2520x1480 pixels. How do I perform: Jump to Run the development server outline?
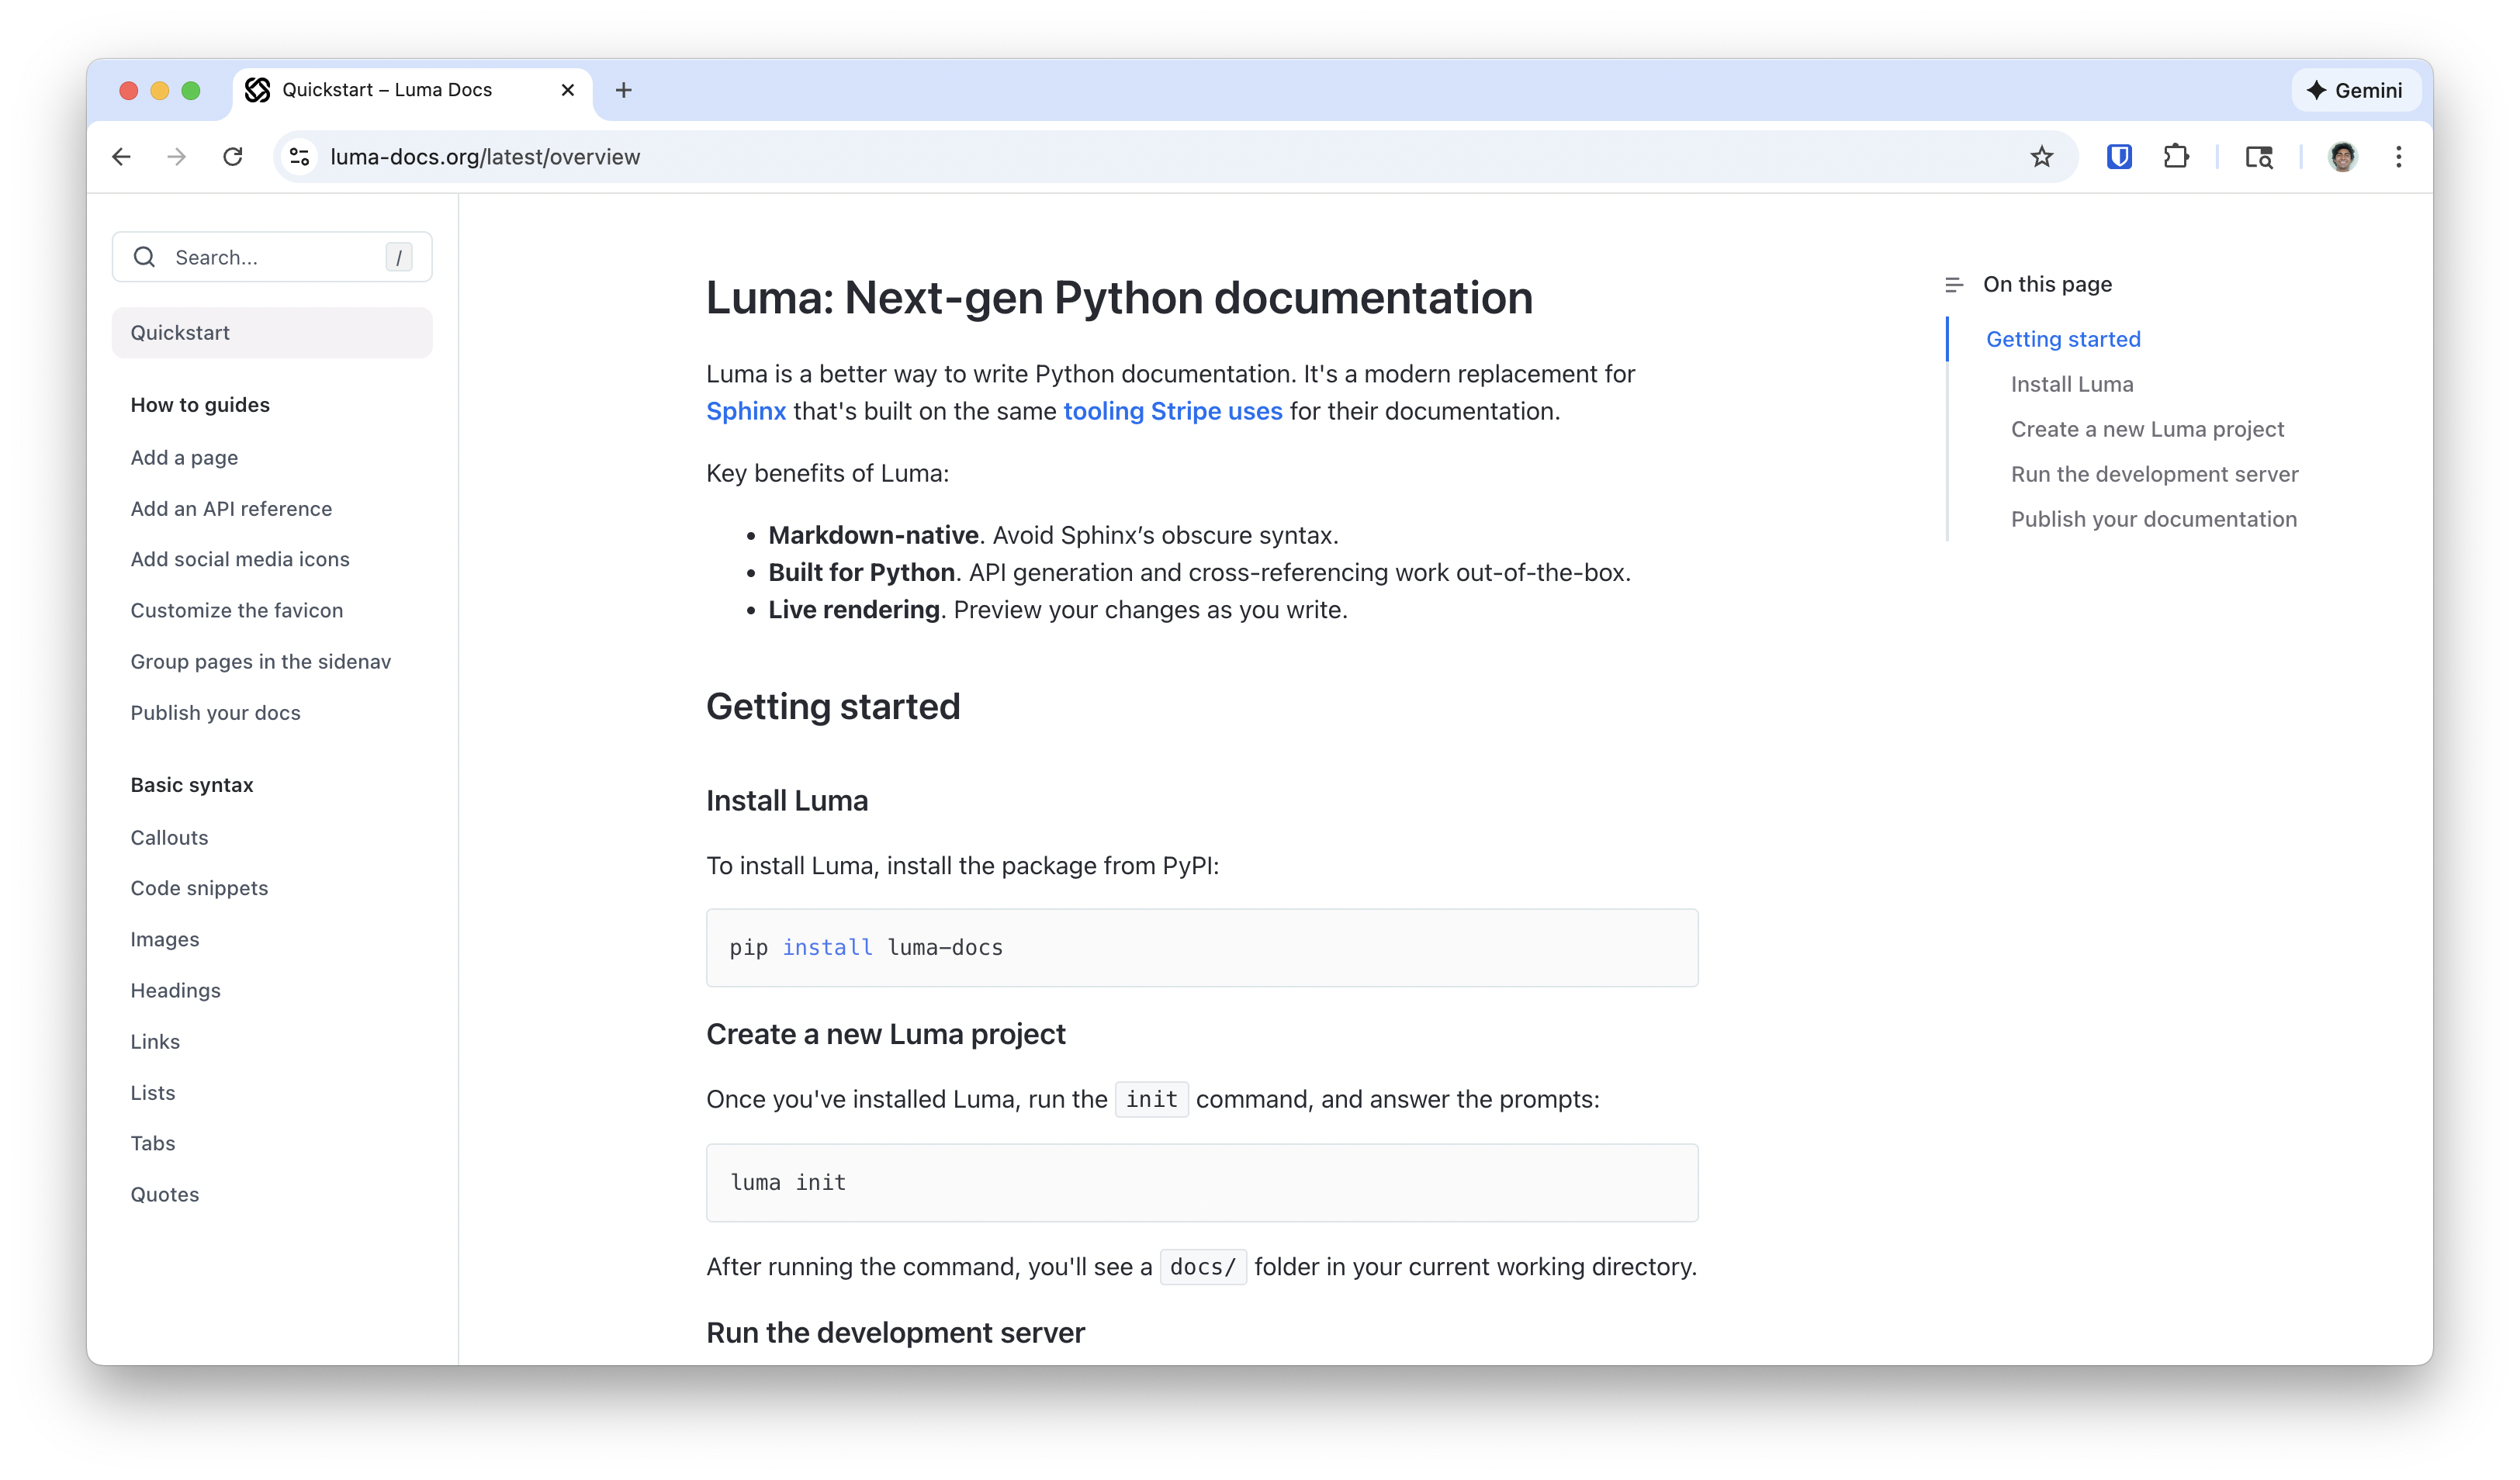[2154, 475]
